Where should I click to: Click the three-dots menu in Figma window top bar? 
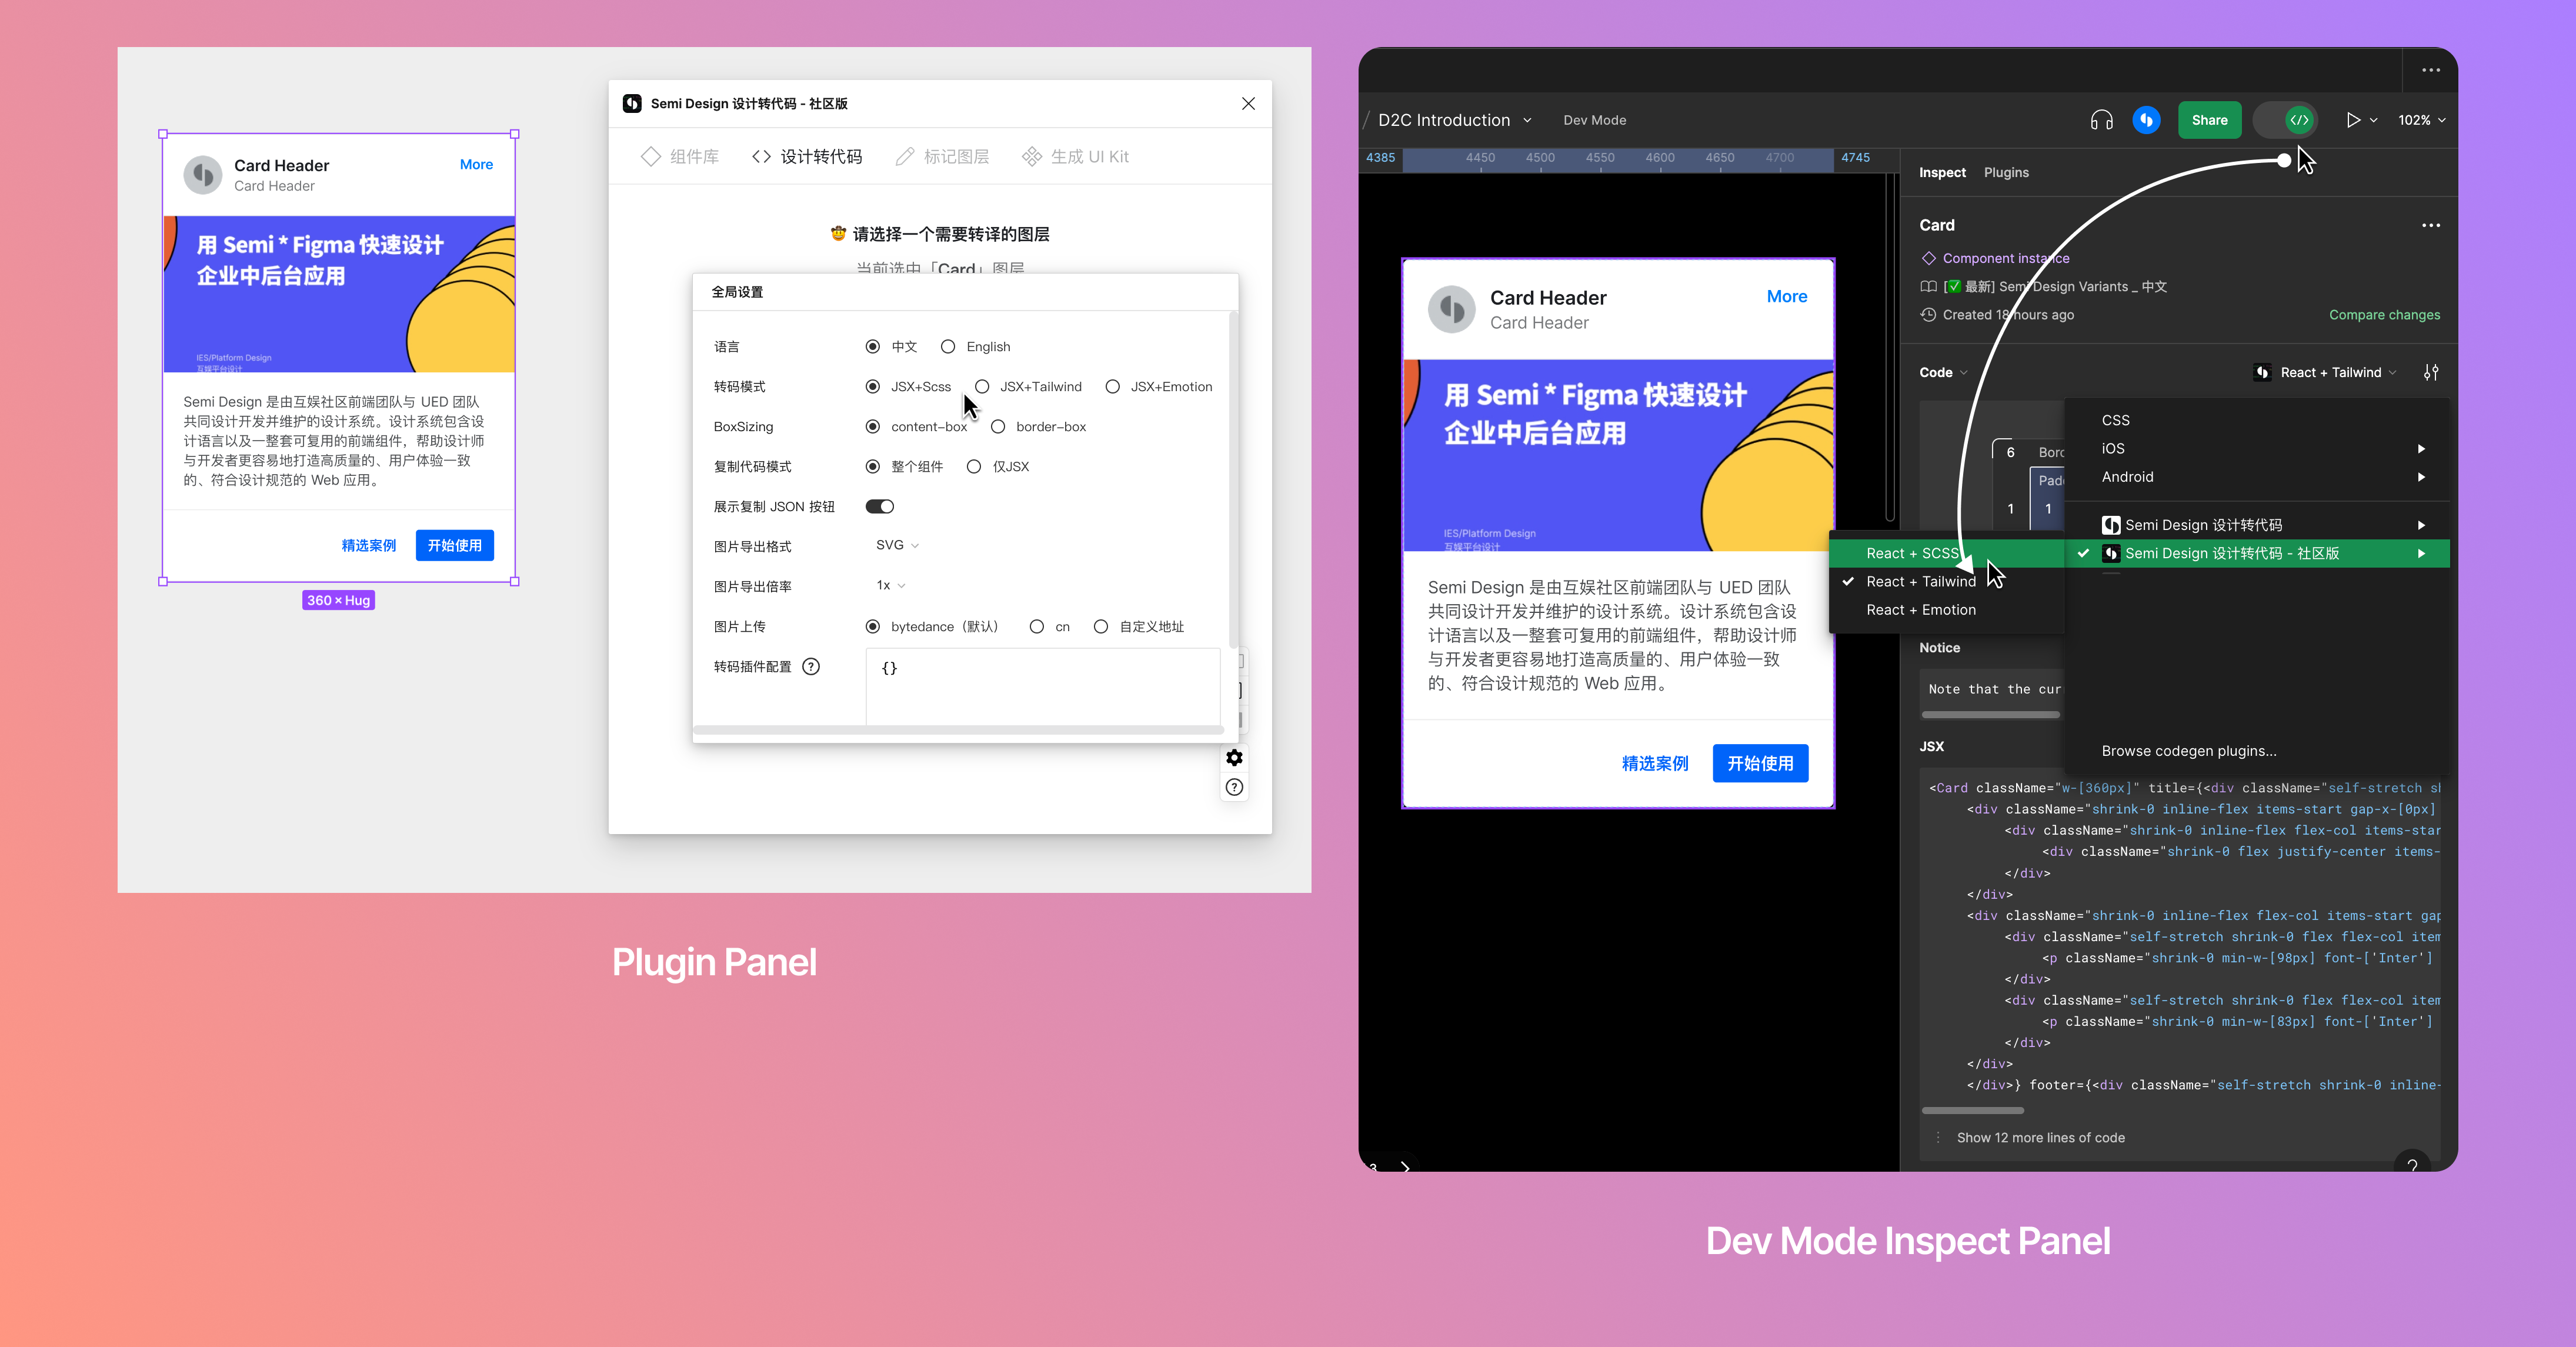point(2431,70)
